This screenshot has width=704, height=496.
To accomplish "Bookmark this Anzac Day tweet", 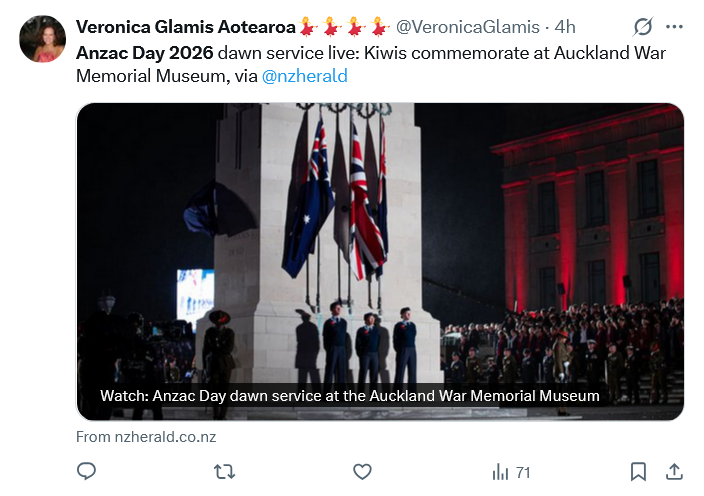I will click(638, 472).
